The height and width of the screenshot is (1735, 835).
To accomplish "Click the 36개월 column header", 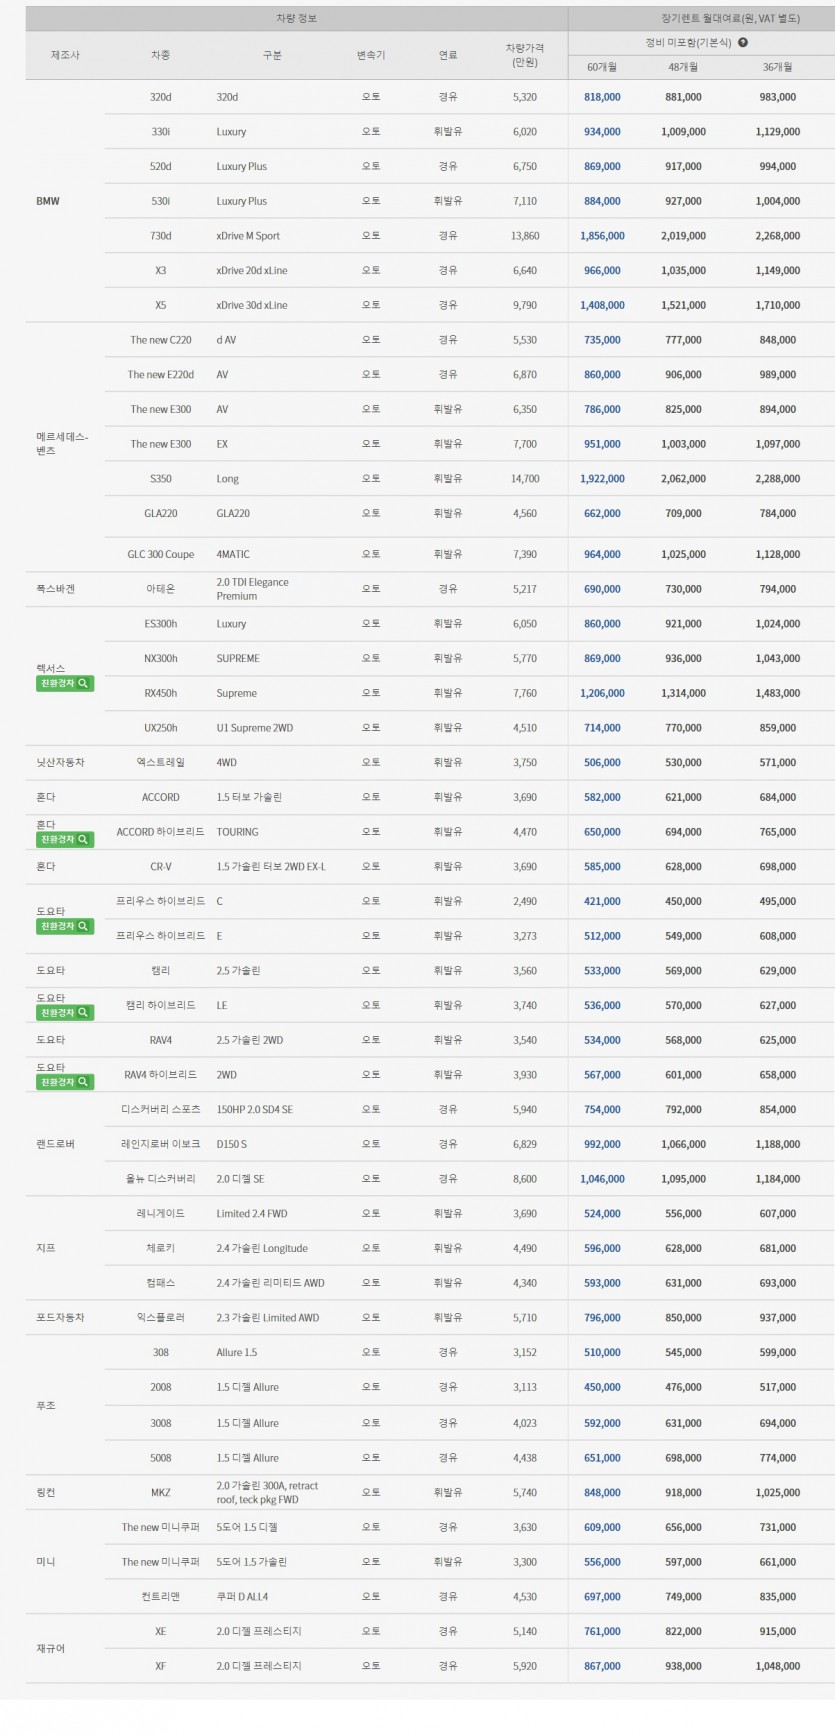I will 777,67.
